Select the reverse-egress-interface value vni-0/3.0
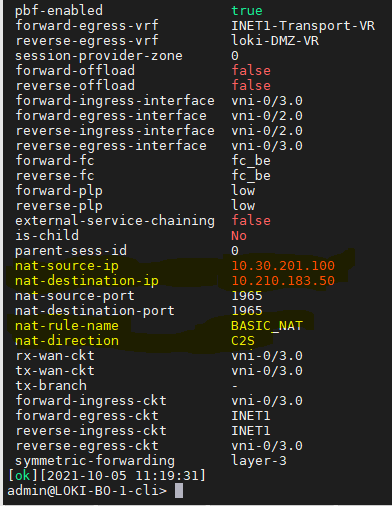Viewport: 392px width, 506px height. tap(267, 146)
